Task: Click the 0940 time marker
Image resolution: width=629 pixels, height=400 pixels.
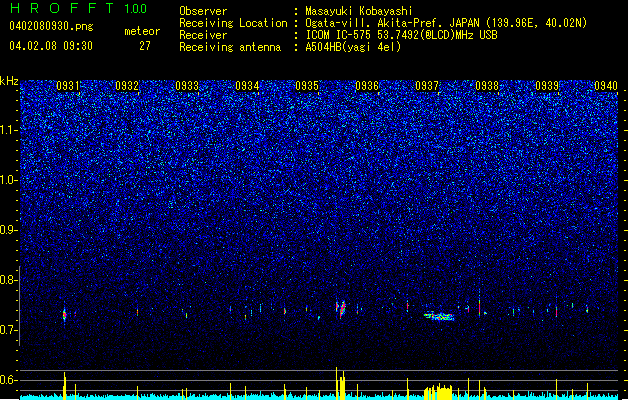Action: coord(606,86)
